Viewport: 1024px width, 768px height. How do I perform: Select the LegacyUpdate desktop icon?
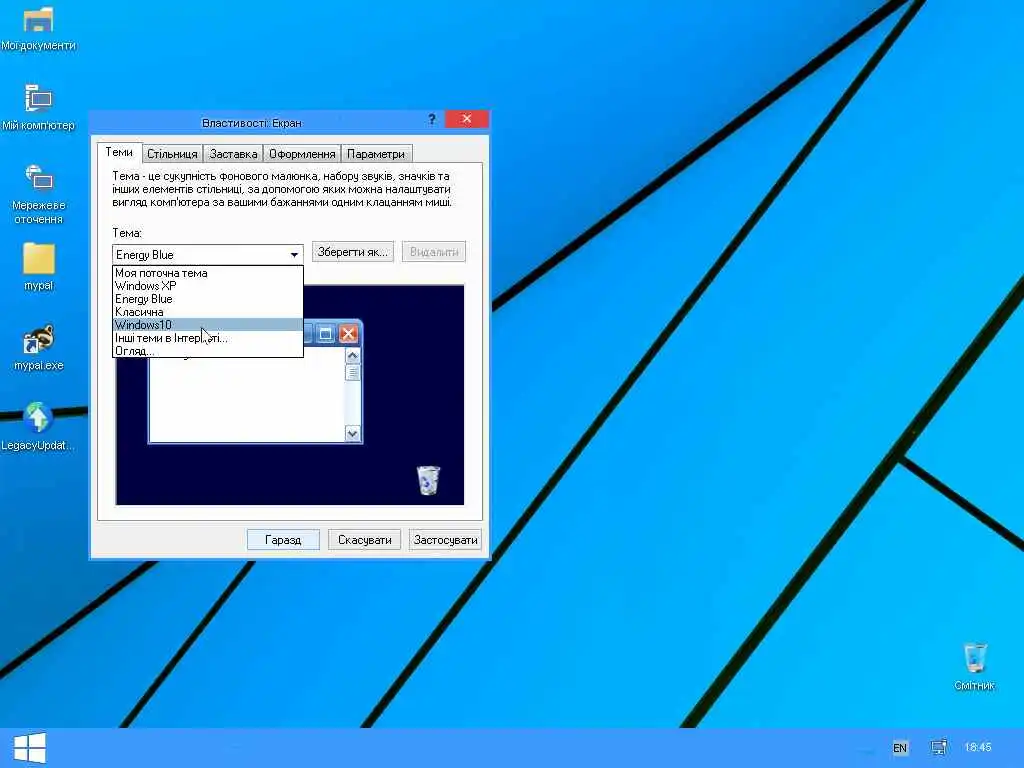(x=38, y=427)
